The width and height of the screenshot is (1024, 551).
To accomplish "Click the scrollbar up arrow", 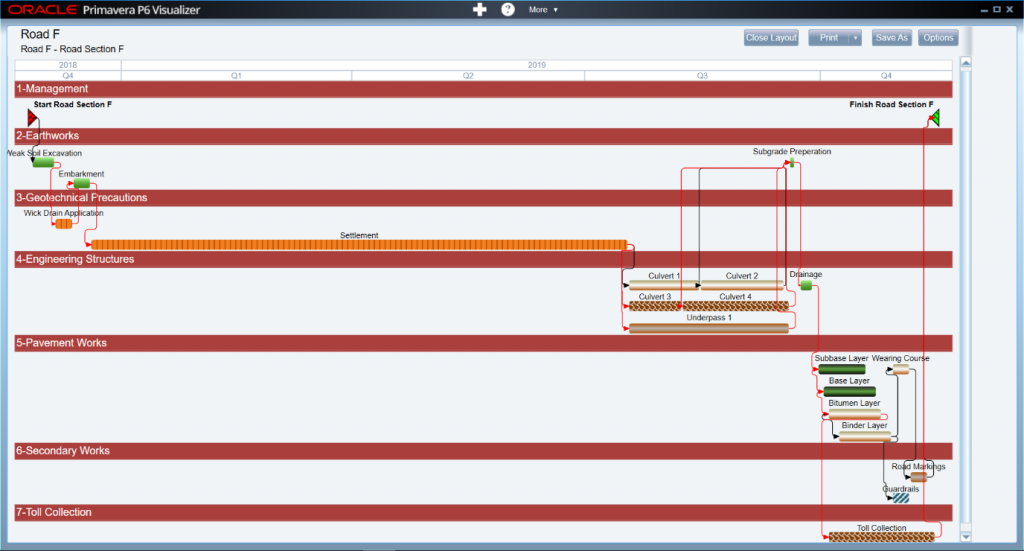I will click(x=965, y=62).
